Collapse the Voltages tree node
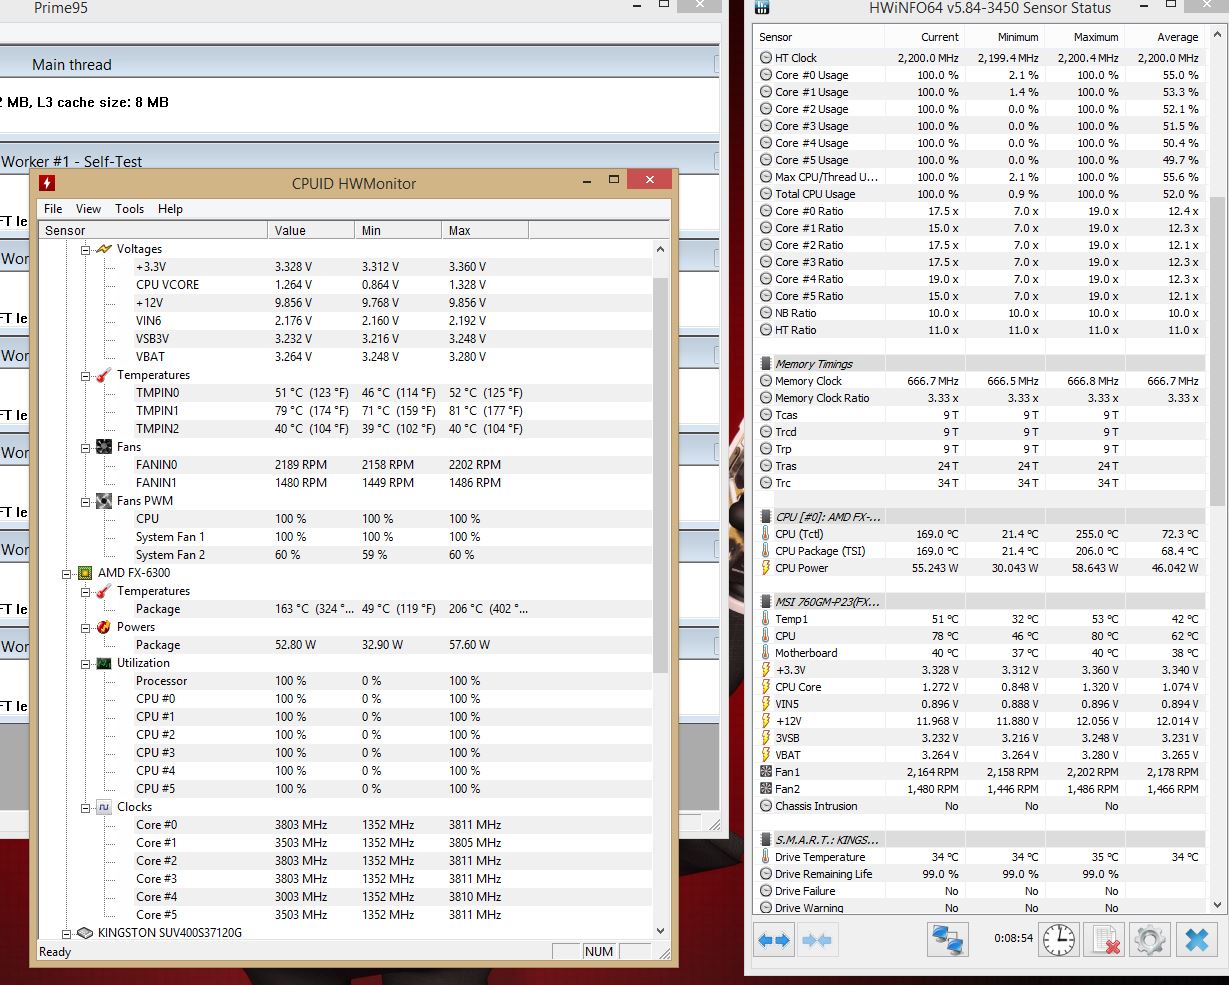 (x=85, y=249)
